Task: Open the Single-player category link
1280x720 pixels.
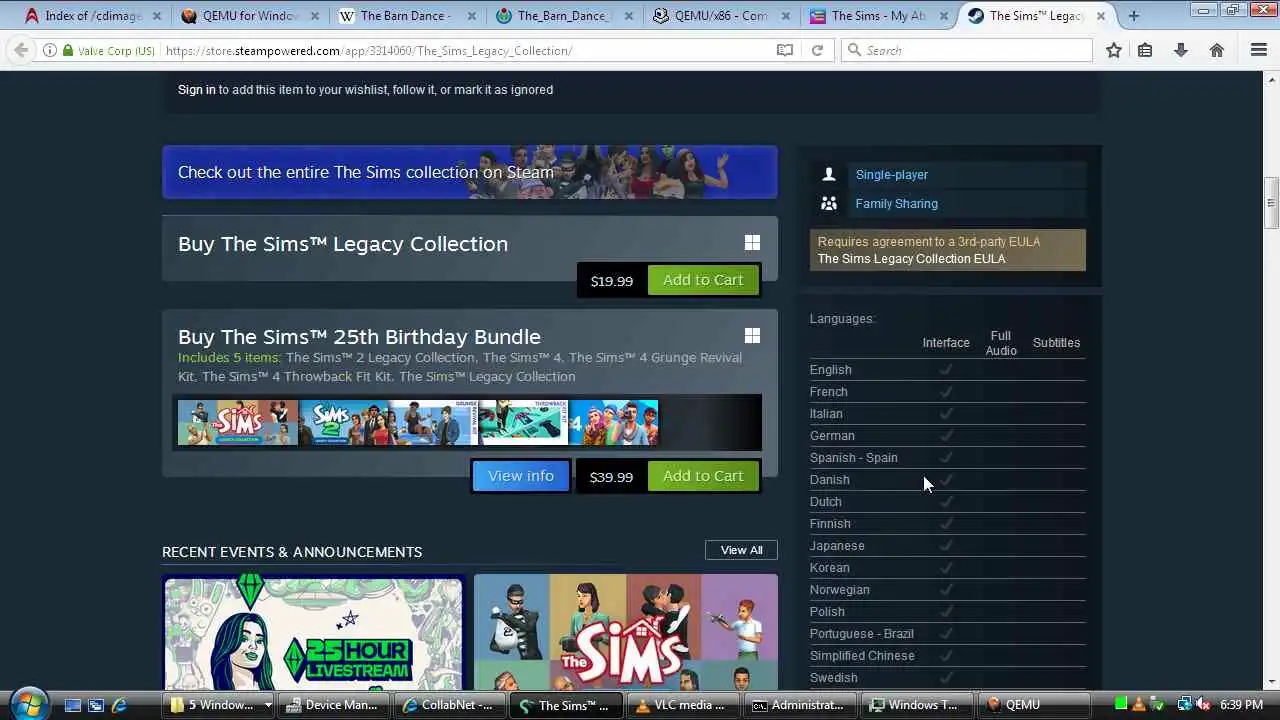Action: pyautogui.click(x=892, y=174)
